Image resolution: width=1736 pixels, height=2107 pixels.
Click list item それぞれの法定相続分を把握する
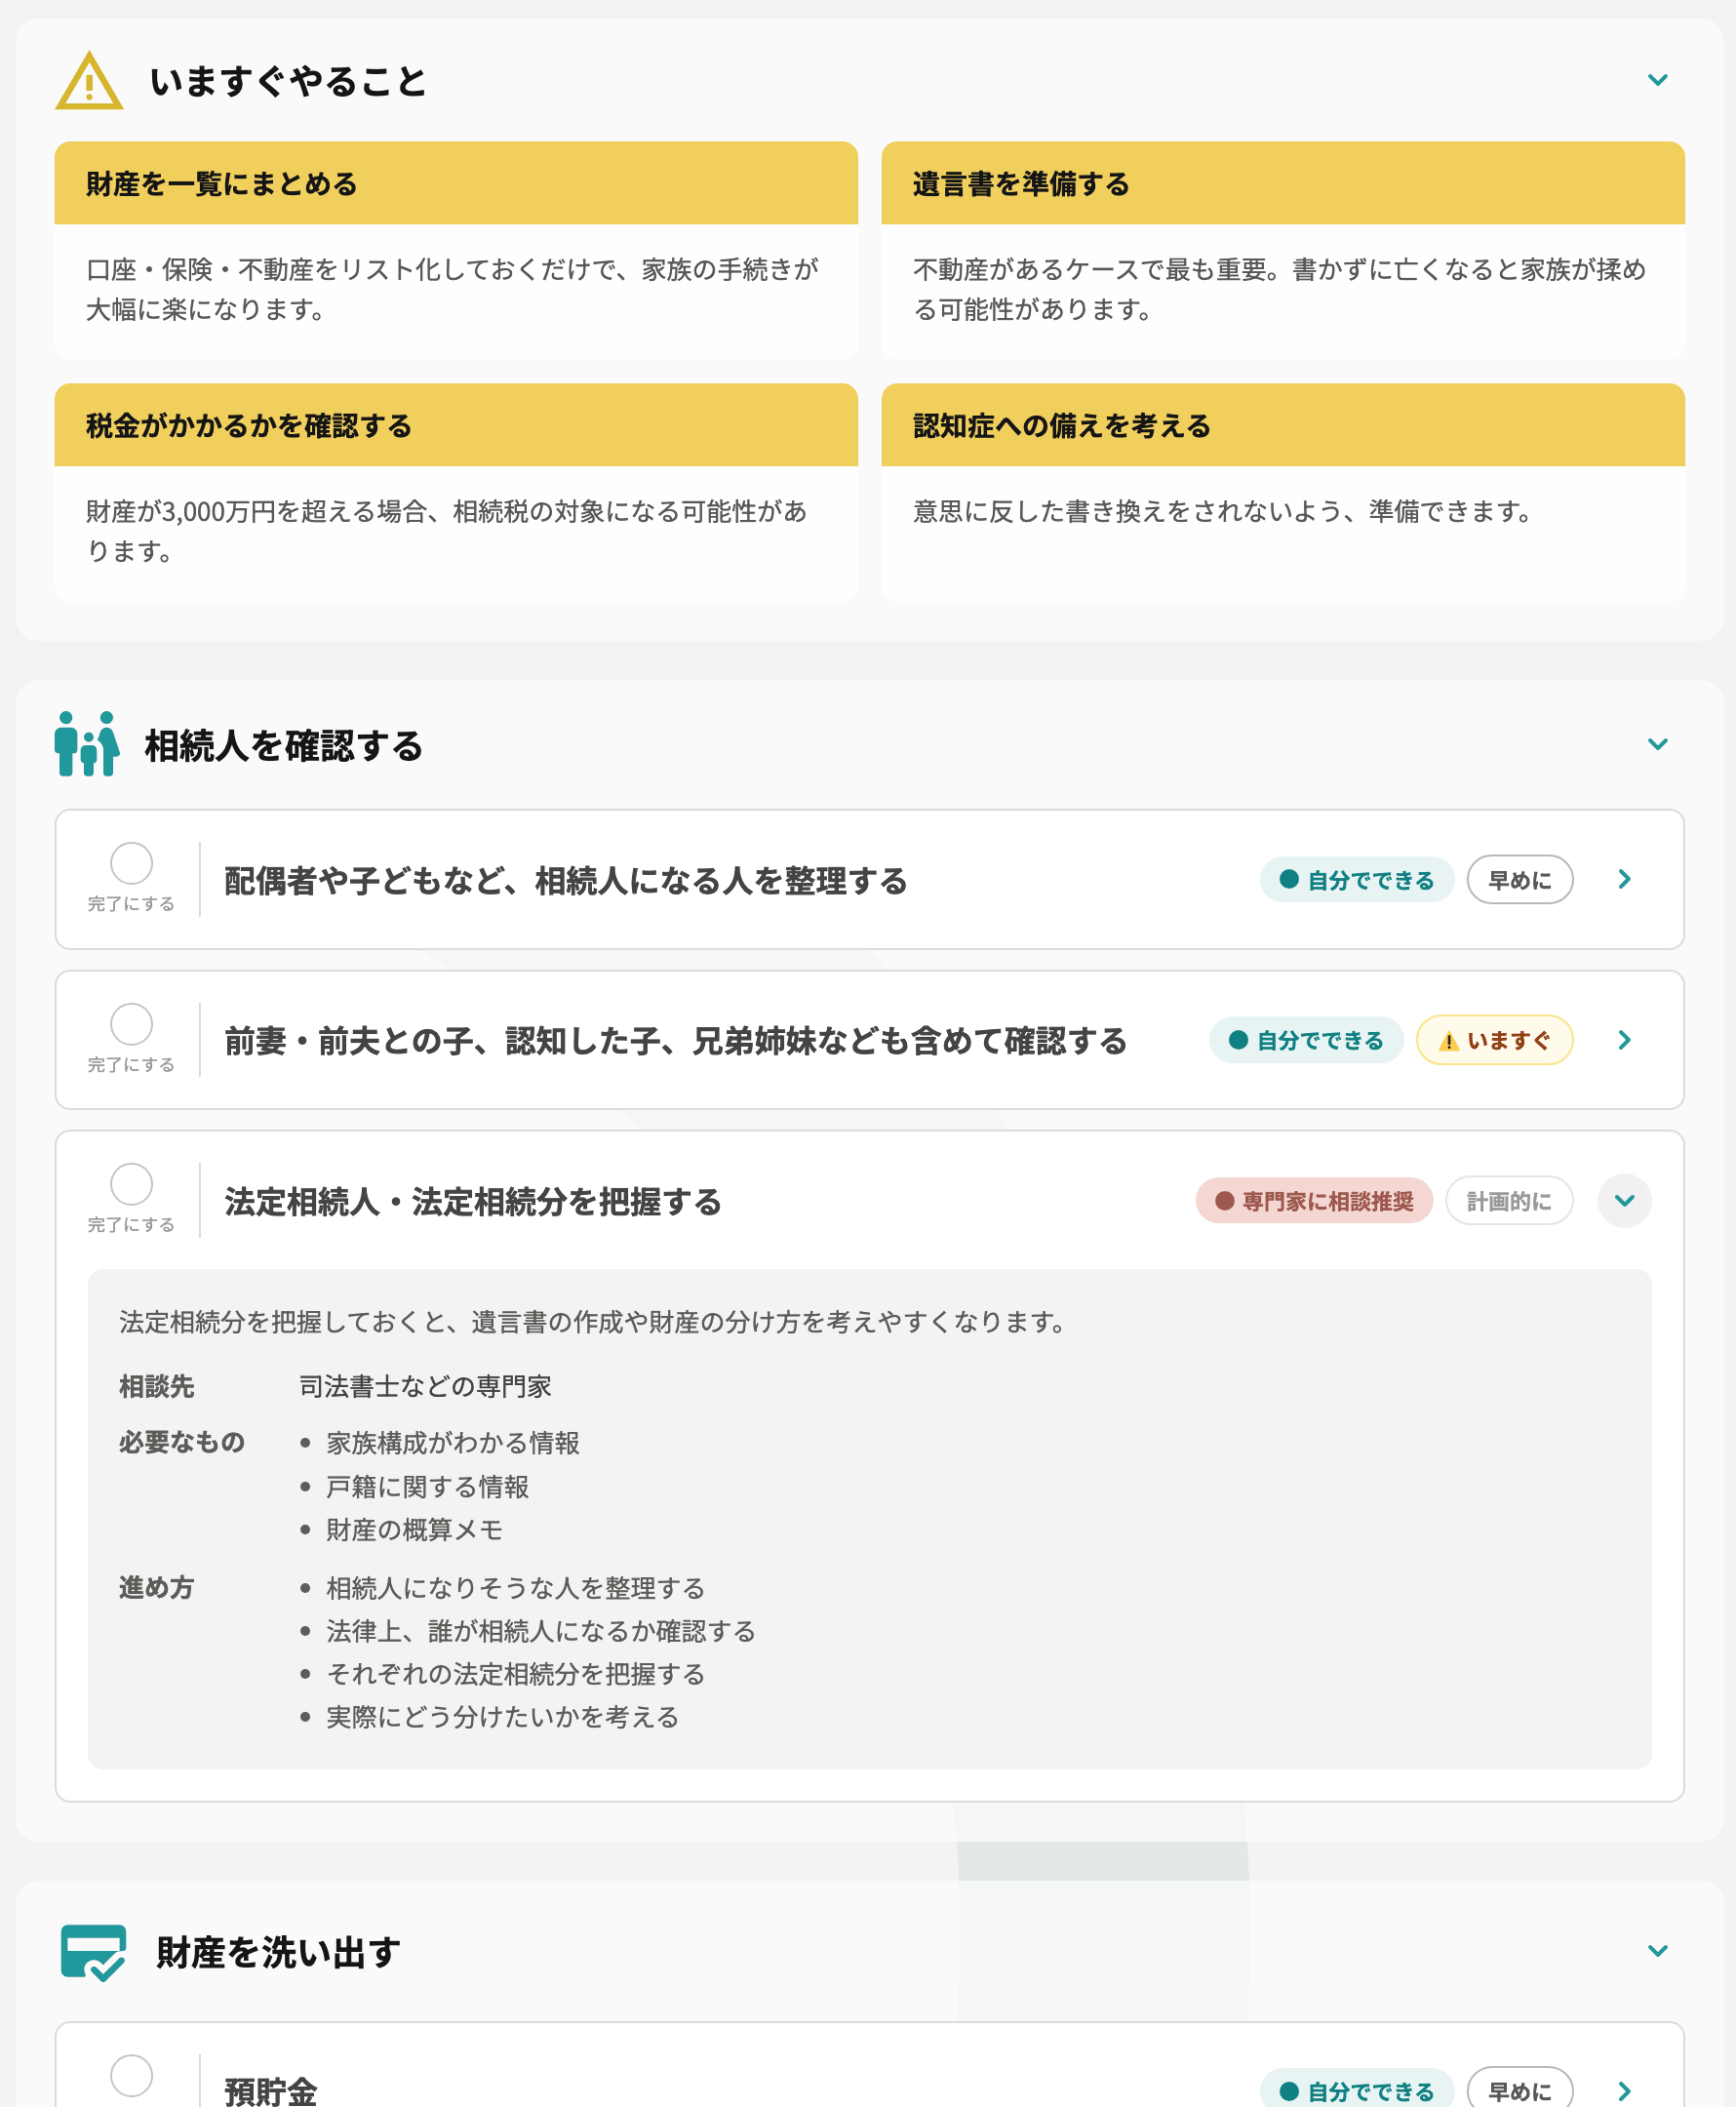point(516,1674)
